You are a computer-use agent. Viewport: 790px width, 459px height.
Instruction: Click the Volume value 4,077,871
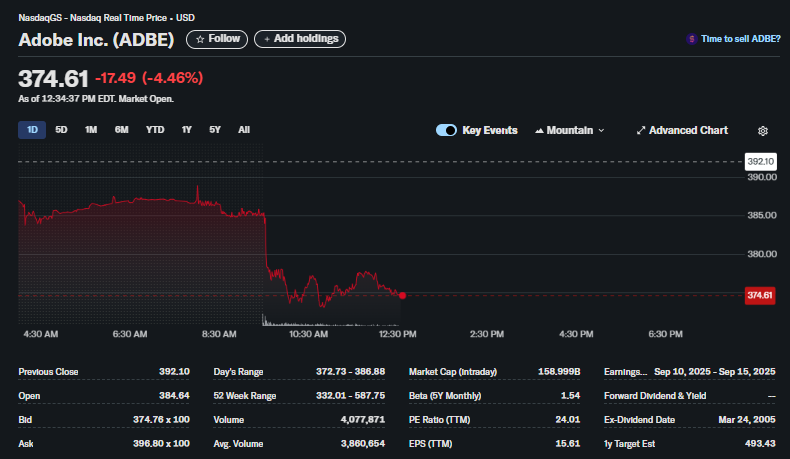363,420
